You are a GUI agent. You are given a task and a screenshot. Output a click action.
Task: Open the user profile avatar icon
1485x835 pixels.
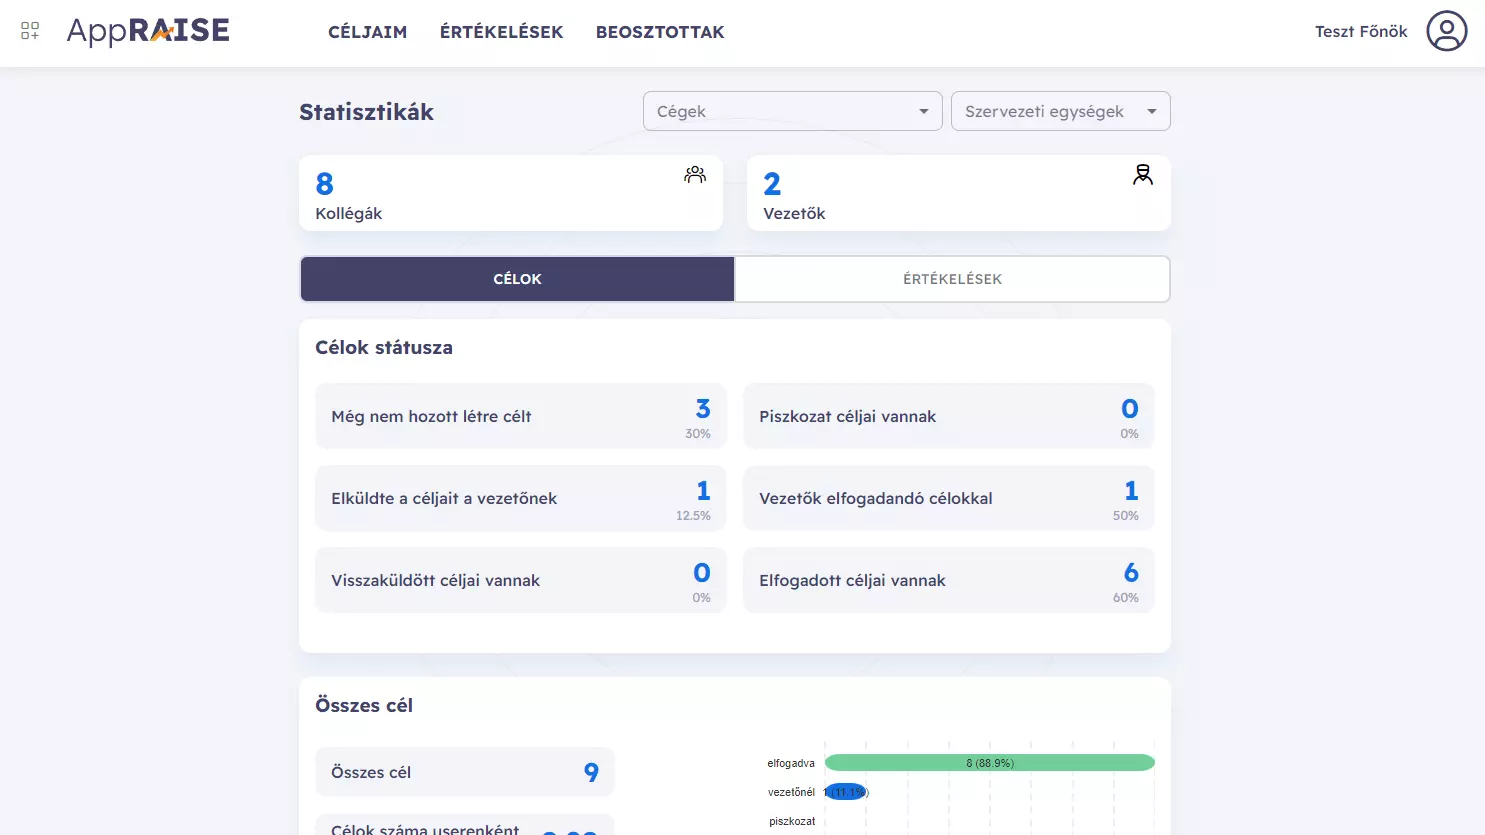tap(1446, 31)
